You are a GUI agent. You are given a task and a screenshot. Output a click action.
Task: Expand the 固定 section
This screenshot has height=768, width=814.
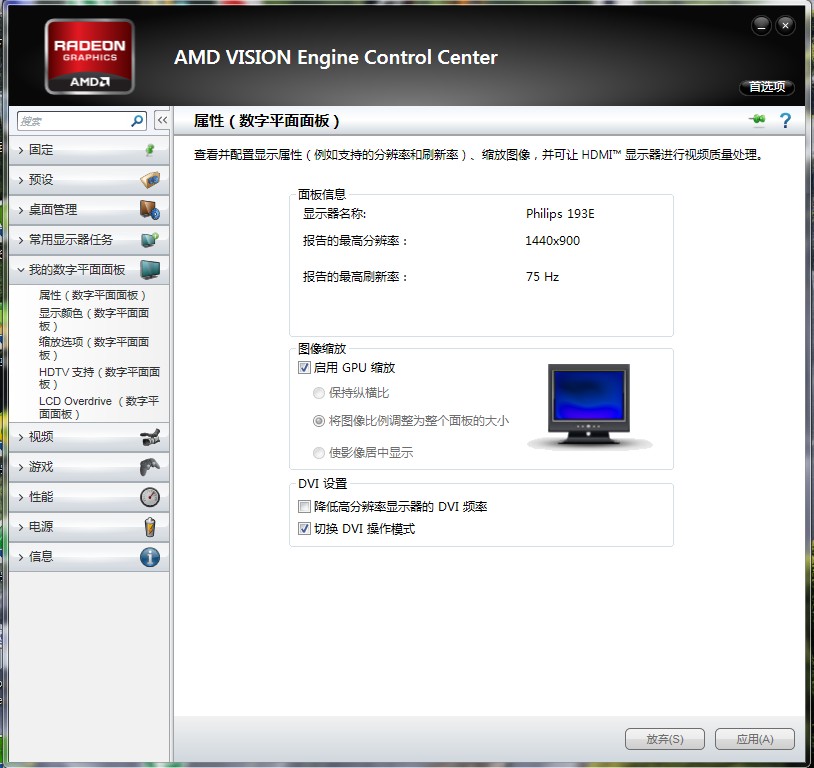pos(89,150)
